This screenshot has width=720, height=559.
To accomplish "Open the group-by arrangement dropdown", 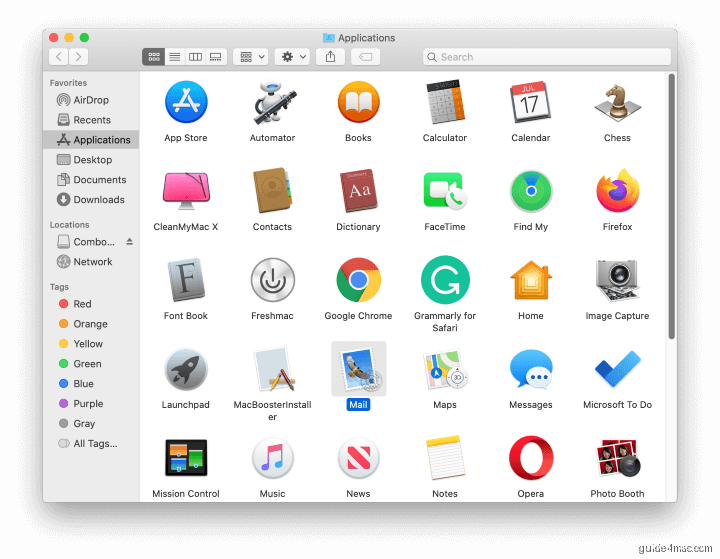I will tap(251, 57).
